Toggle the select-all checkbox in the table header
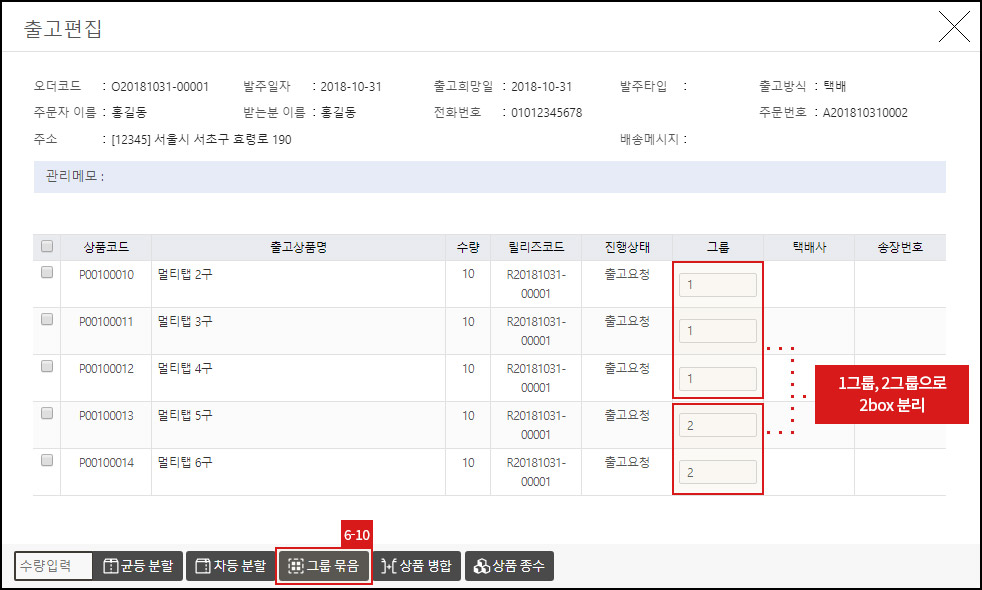 click(45, 247)
